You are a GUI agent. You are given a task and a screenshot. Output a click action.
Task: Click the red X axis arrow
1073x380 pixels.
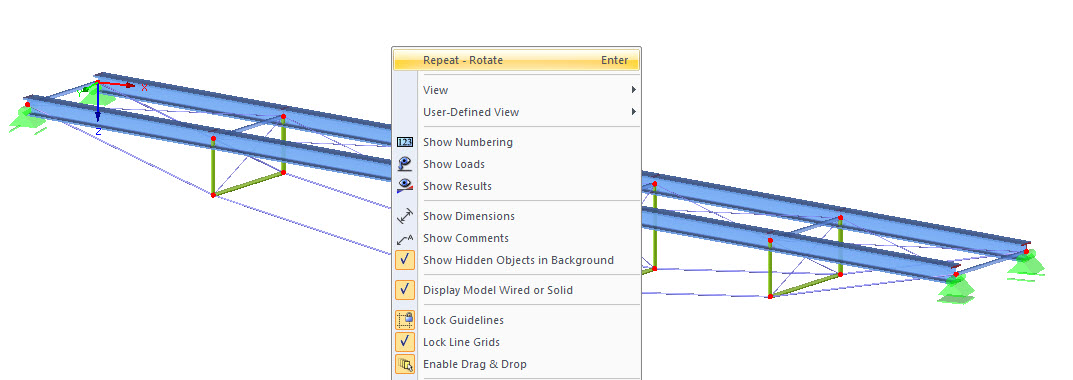[x=116, y=84]
